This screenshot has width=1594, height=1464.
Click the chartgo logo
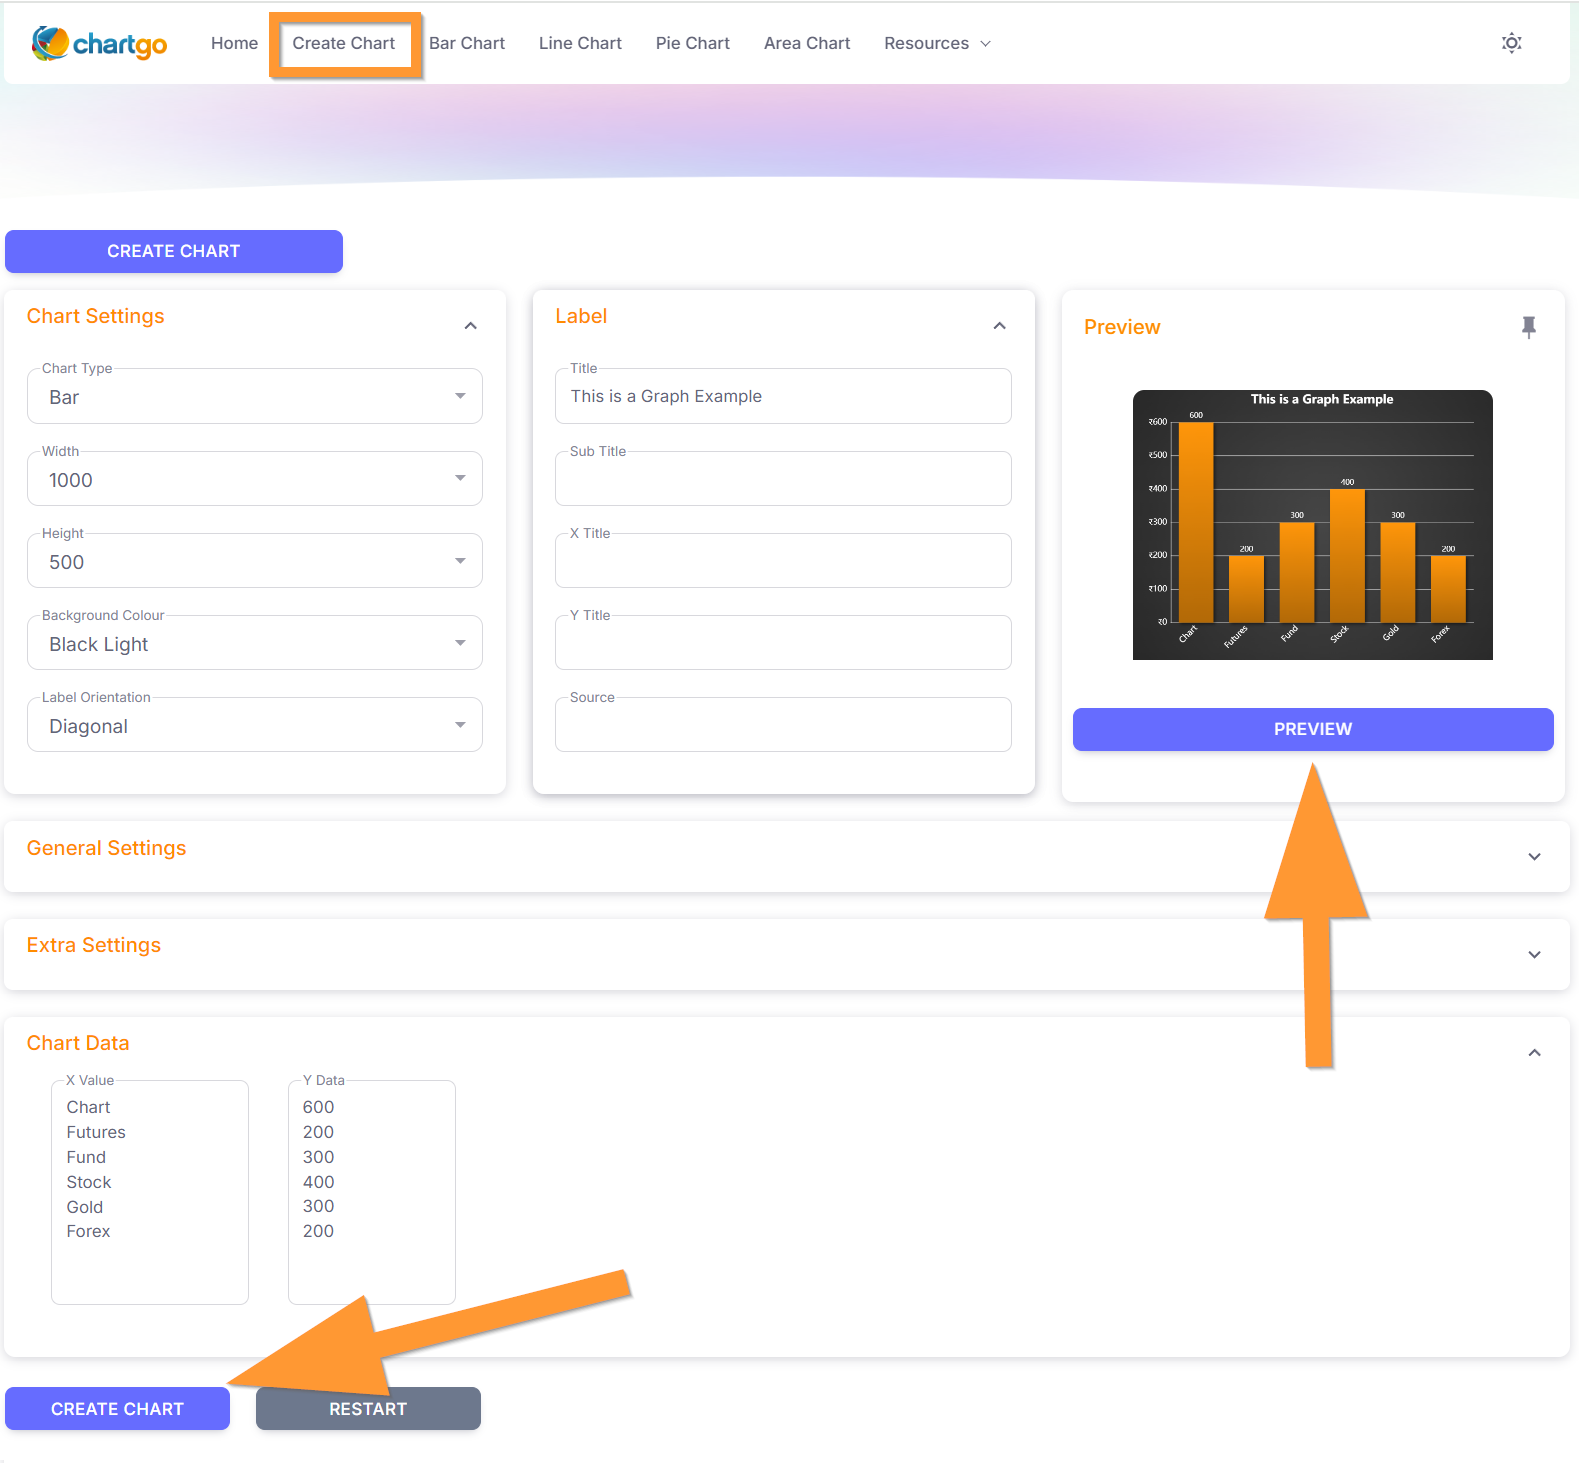coord(99,44)
